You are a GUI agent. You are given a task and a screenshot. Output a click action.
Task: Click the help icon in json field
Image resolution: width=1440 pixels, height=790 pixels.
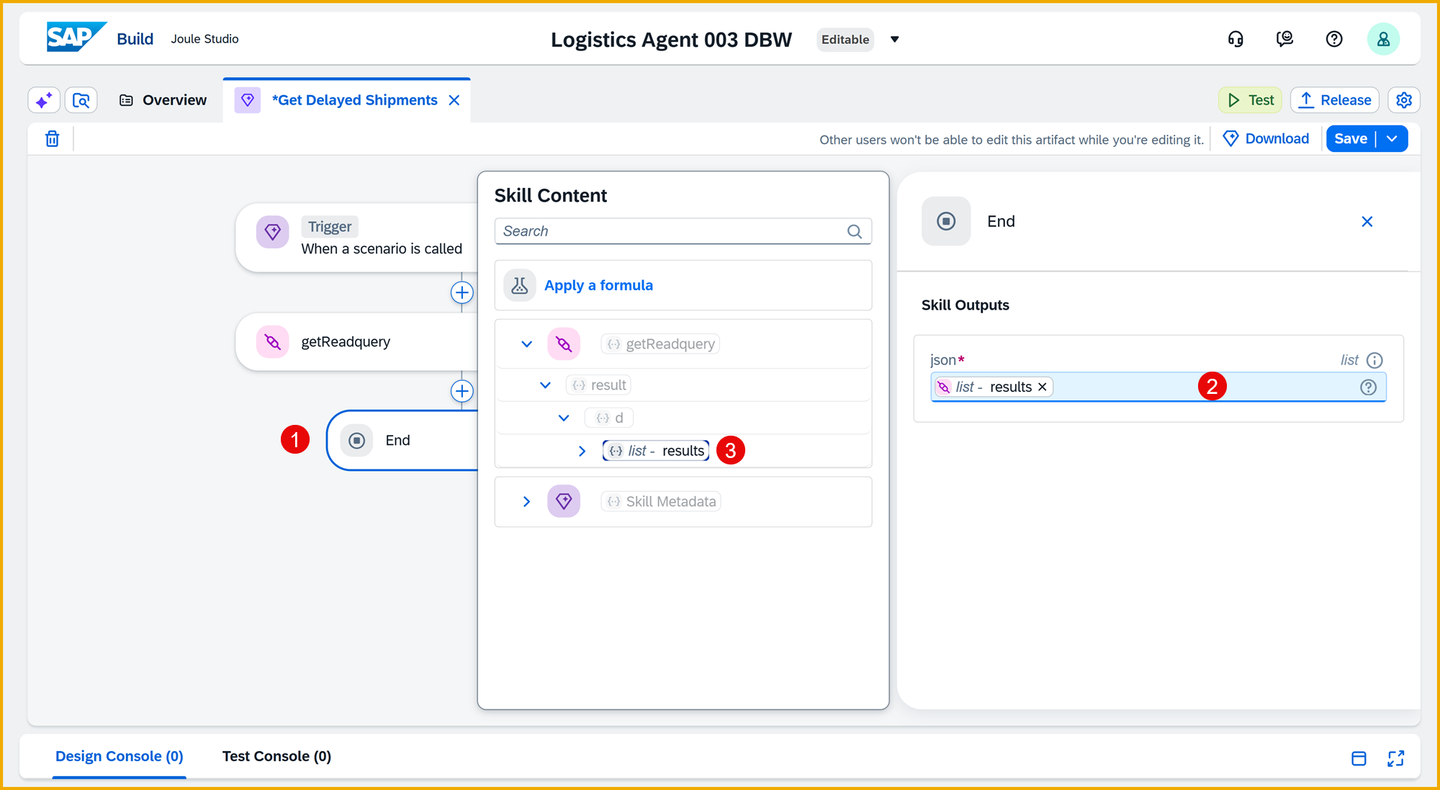coord(1368,387)
